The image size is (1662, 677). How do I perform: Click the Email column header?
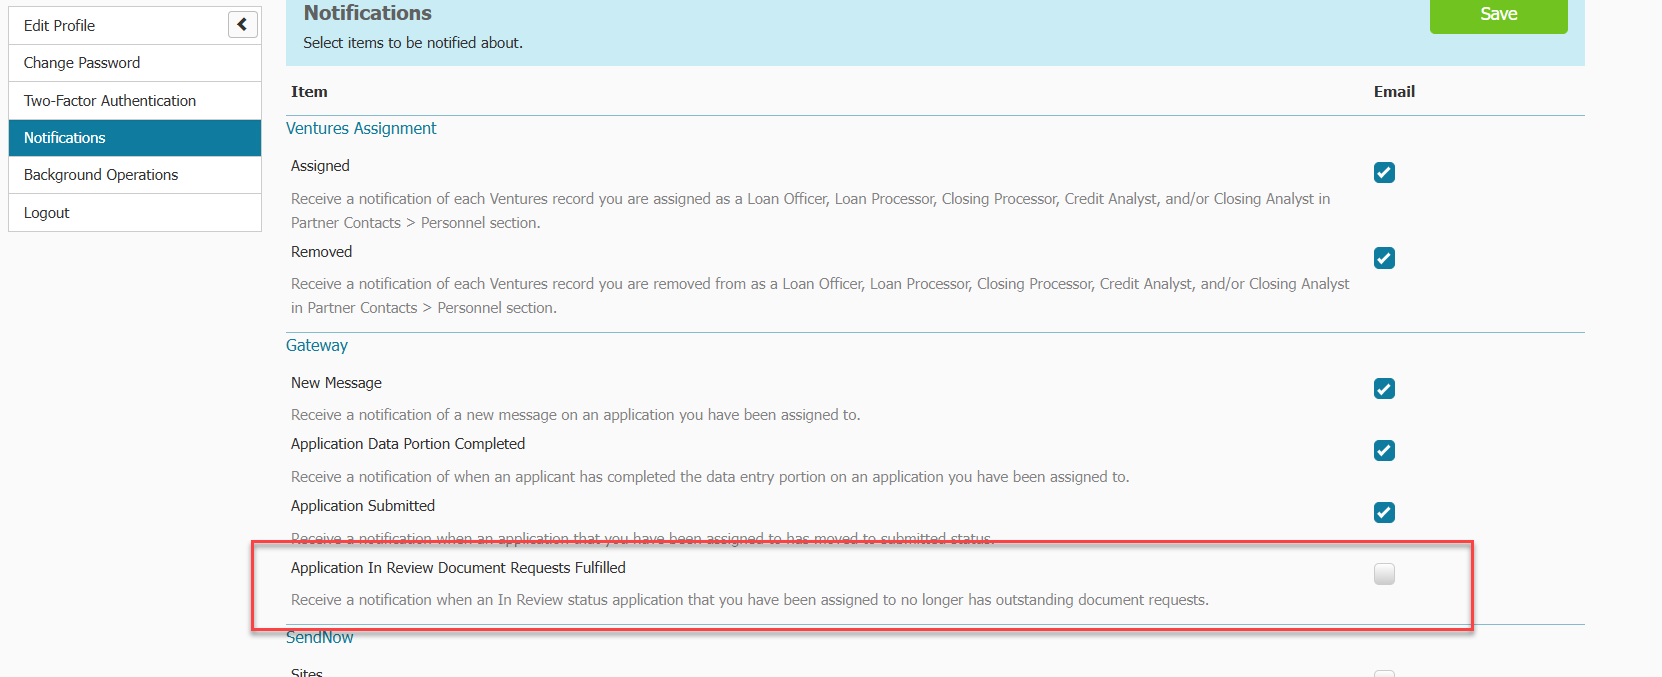point(1394,92)
